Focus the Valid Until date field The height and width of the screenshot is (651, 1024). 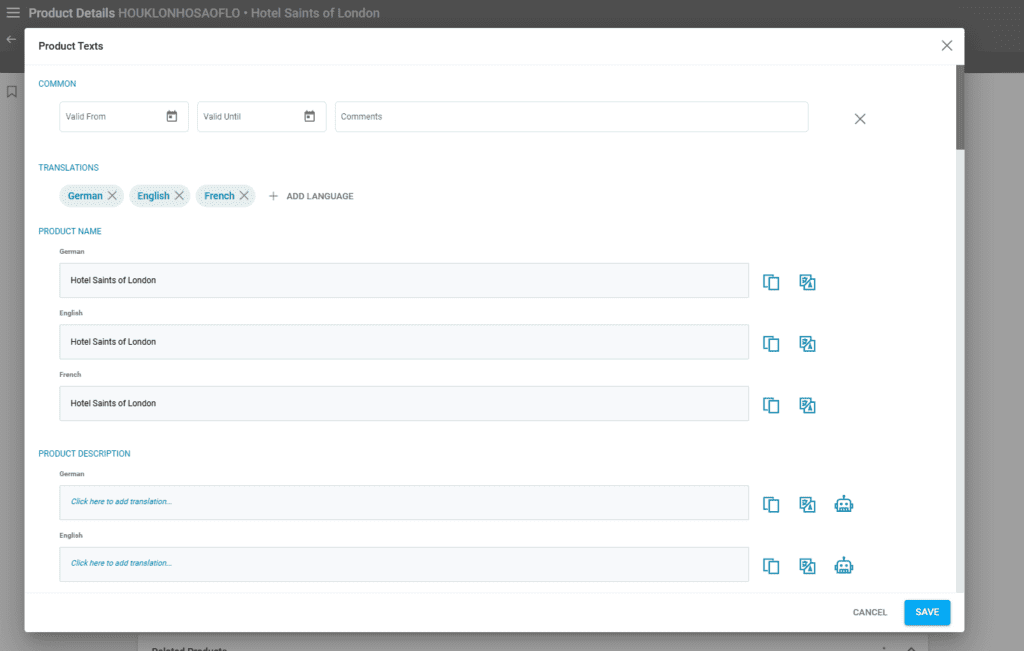coord(262,116)
